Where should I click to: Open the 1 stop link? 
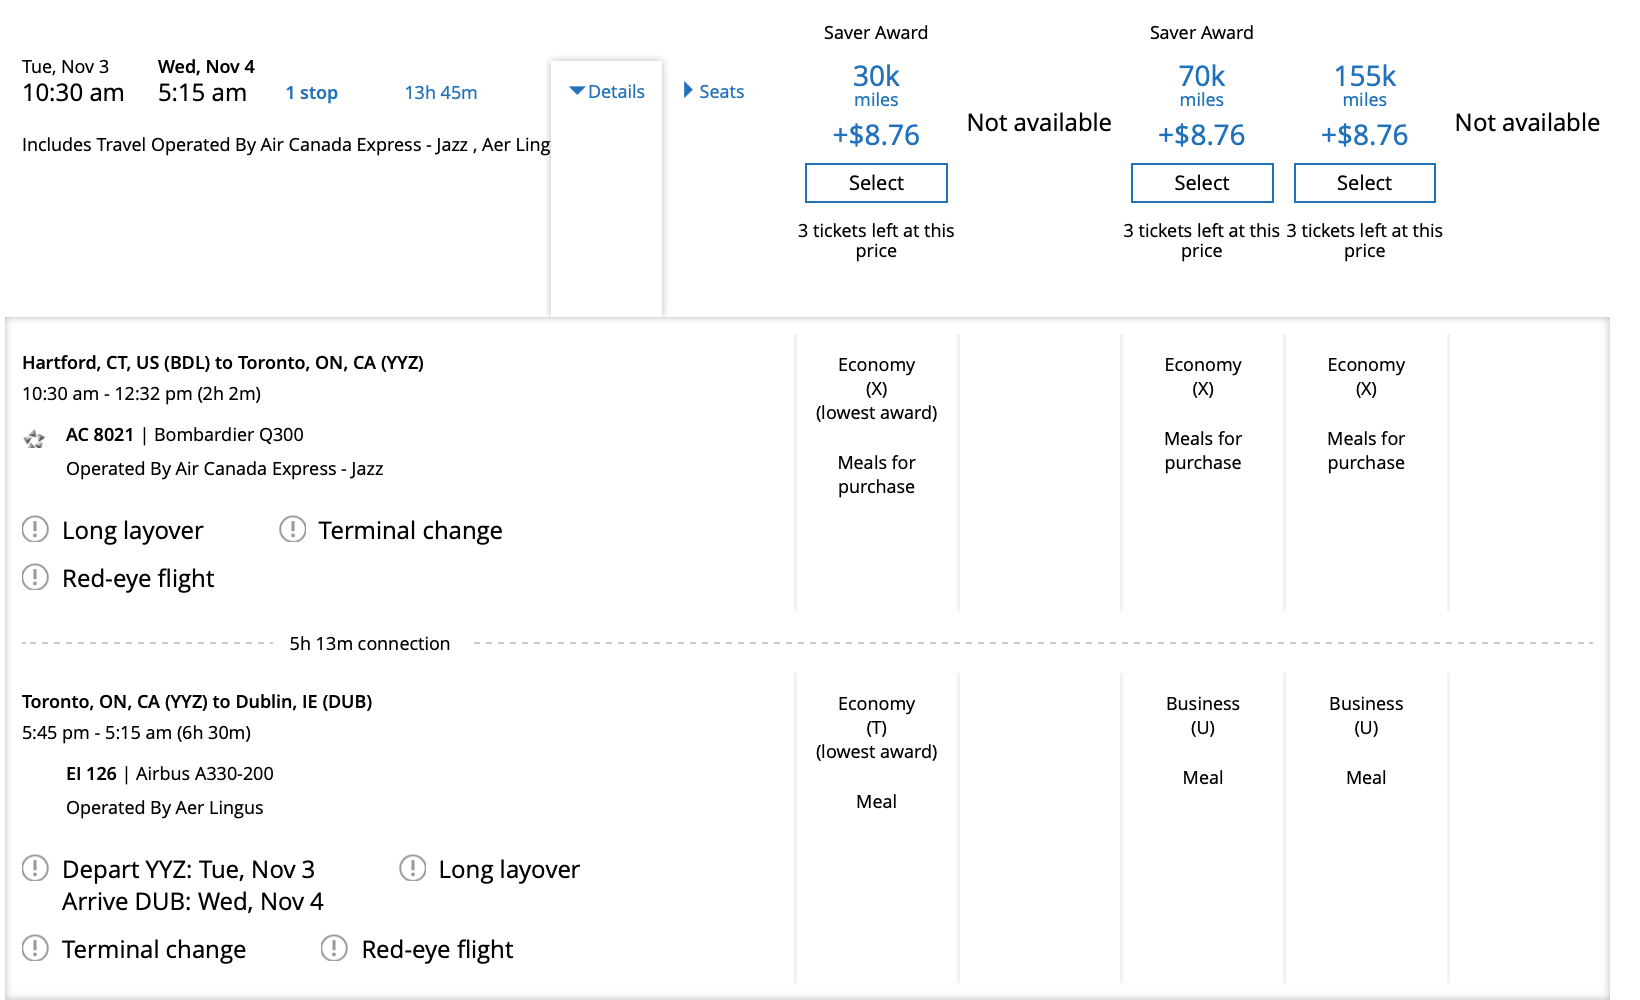(x=311, y=93)
